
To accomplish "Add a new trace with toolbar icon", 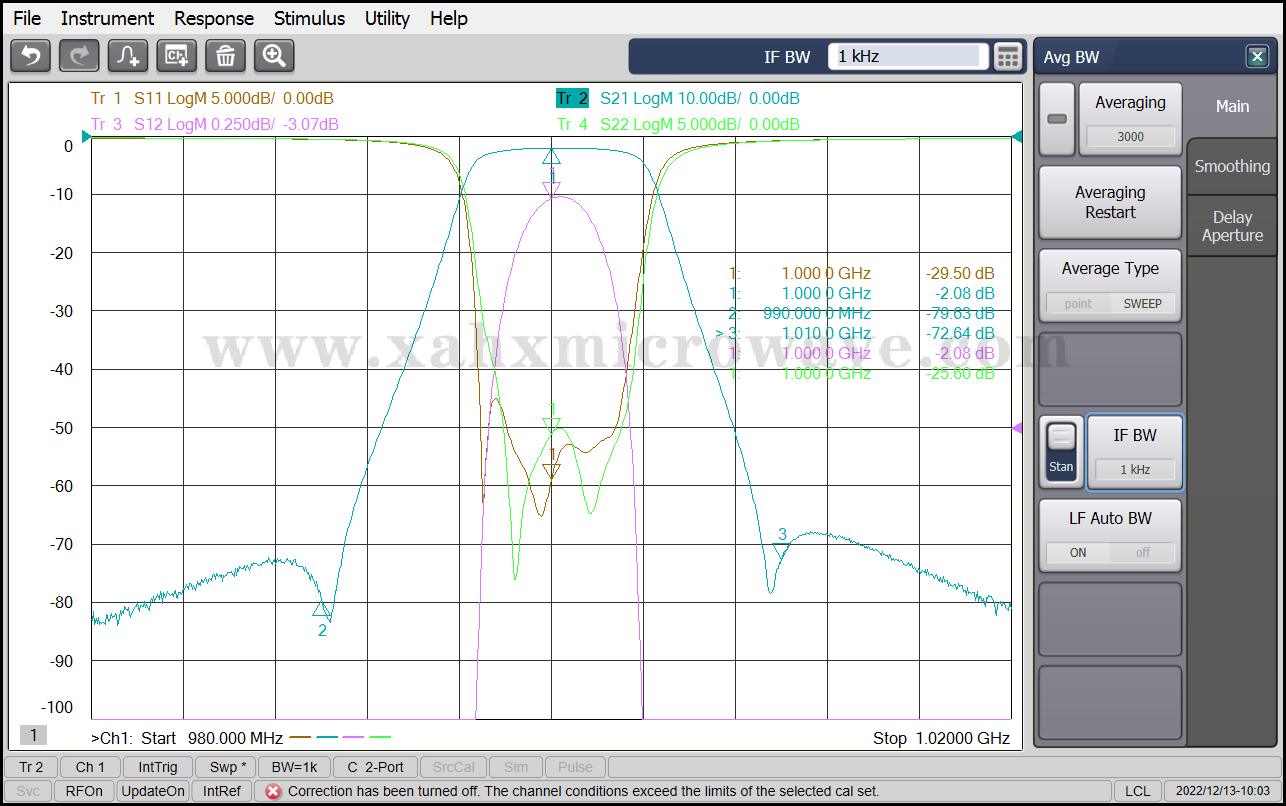I will (x=128, y=56).
